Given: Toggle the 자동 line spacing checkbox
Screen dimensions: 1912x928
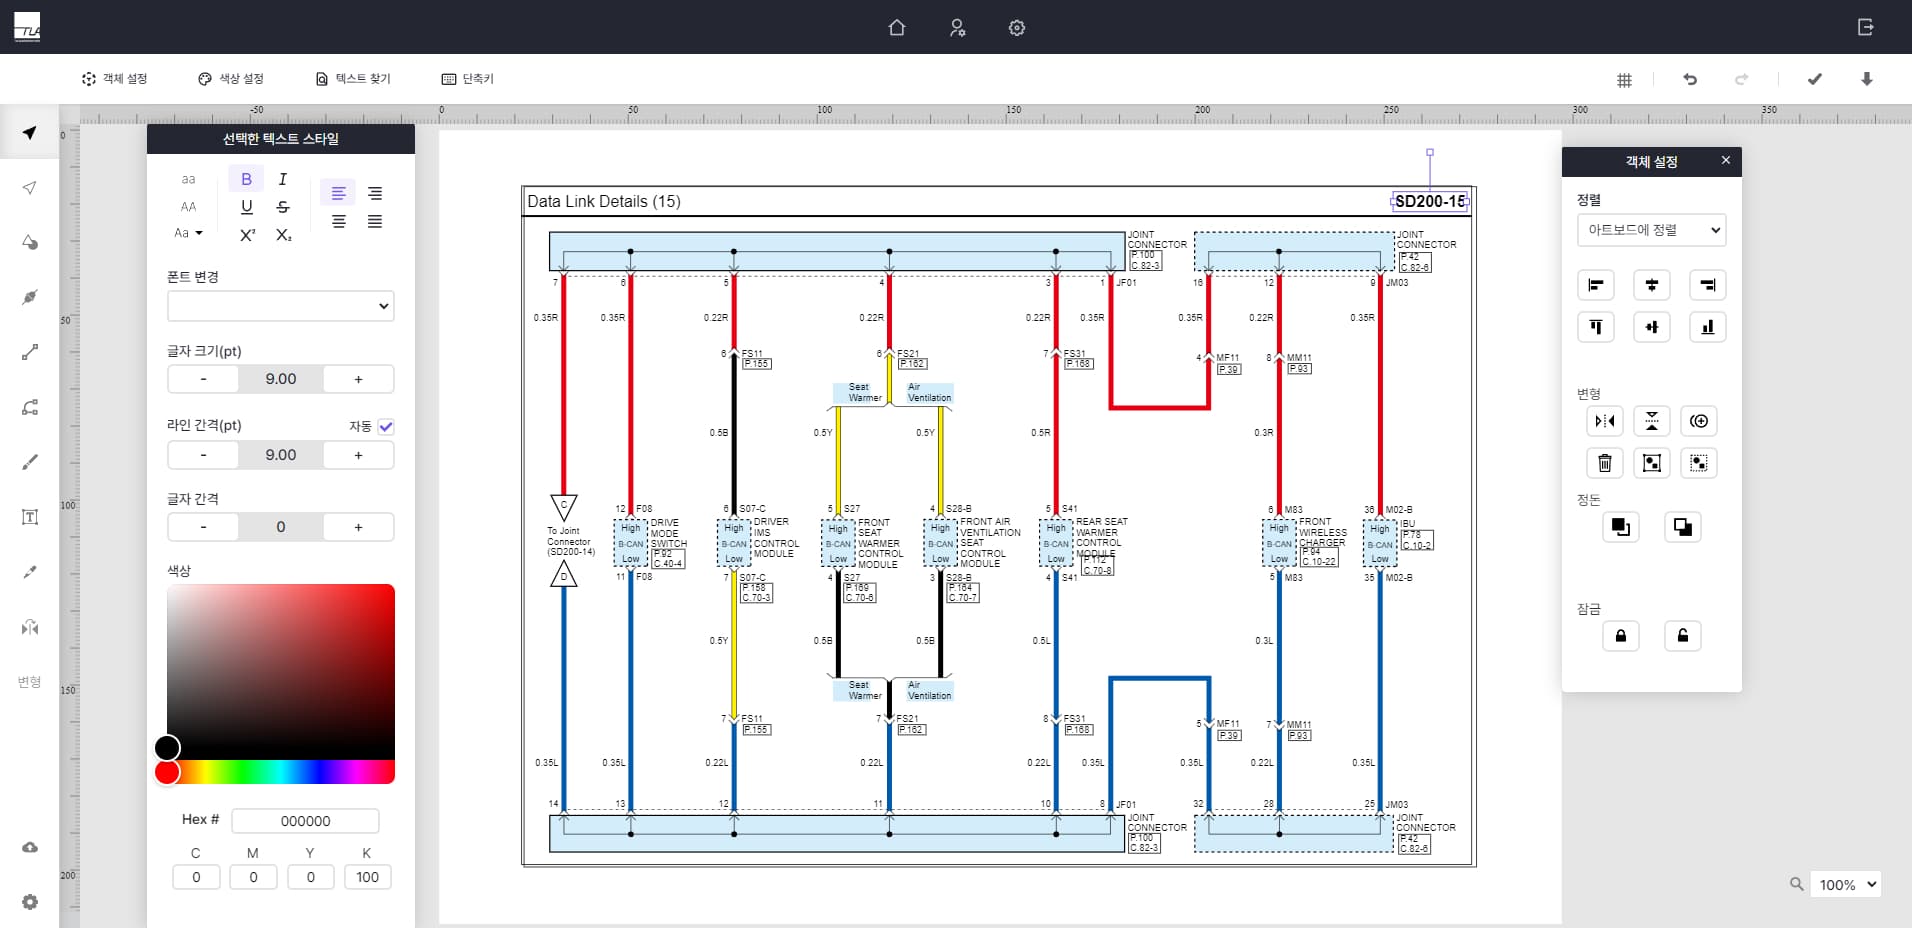Looking at the screenshot, I should tap(386, 426).
